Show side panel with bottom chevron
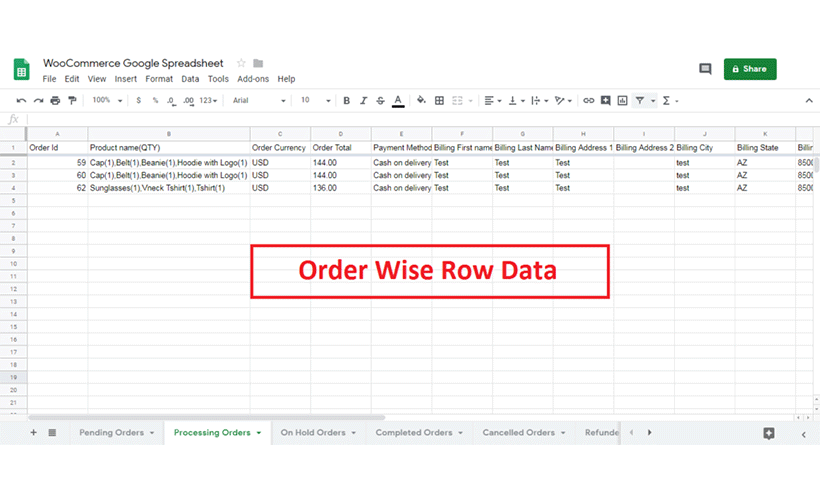The width and height of the screenshot is (820, 495). 804,434
